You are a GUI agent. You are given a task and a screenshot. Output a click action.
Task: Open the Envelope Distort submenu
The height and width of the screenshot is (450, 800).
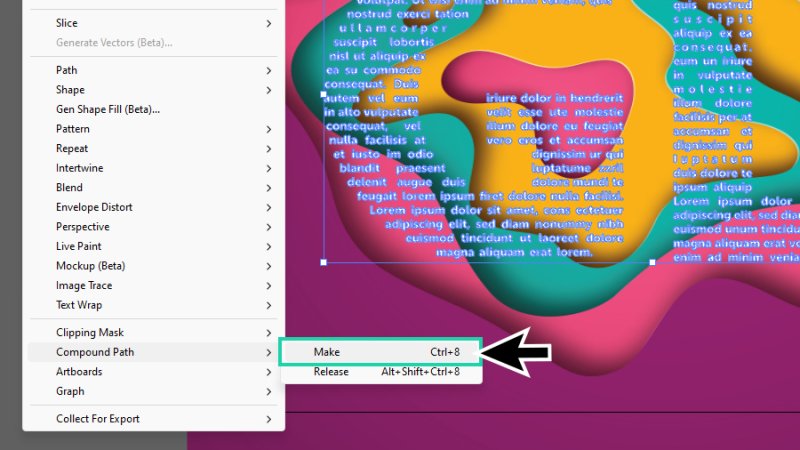pos(154,207)
